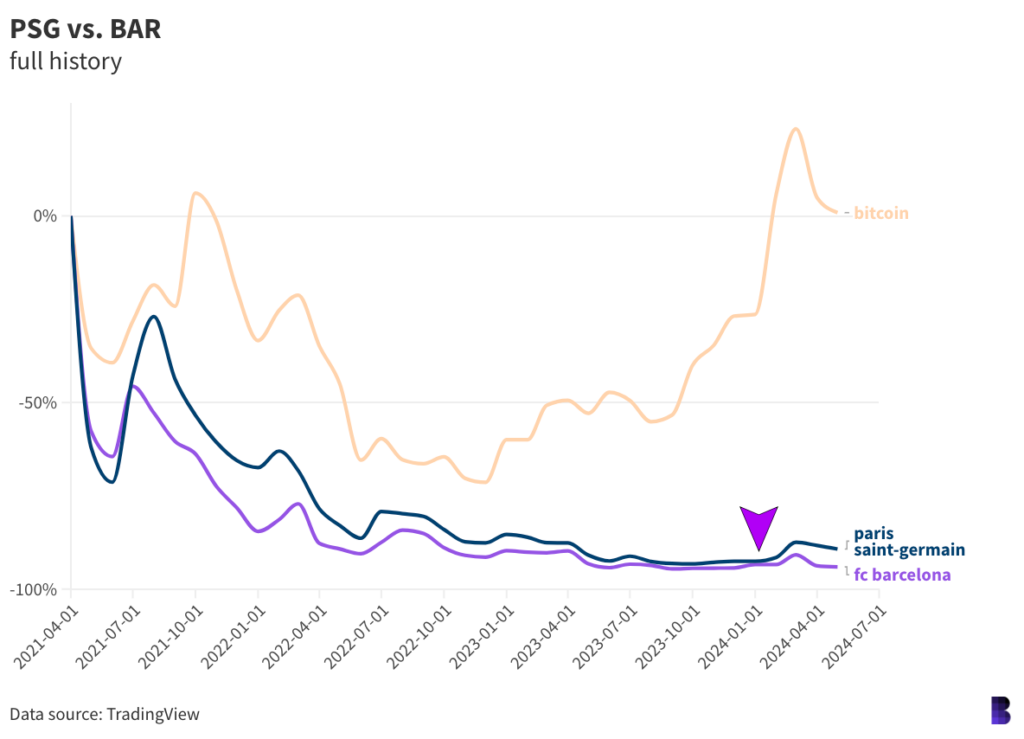Click the highest peak of the bitcoin line

tap(795, 129)
